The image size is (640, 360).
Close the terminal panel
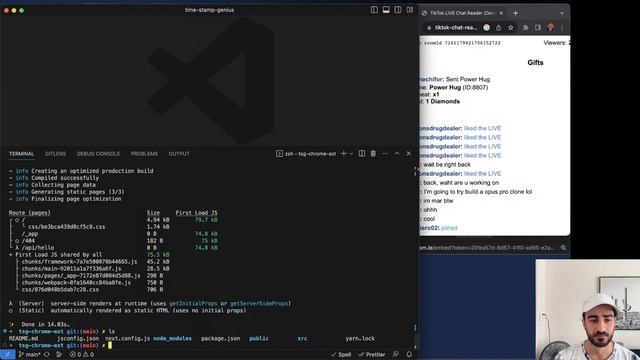(409, 153)
